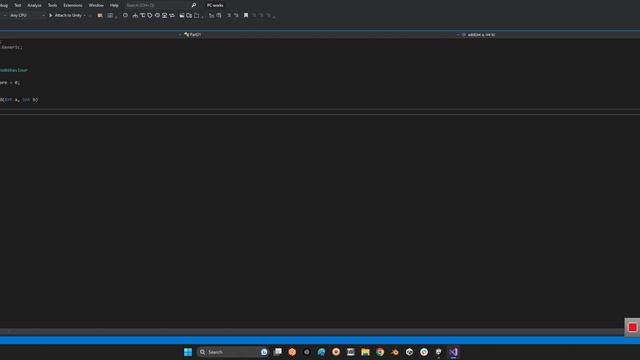640x360 pixels.
Task: Open the Windows Start menu
Action: click(188, 352)
